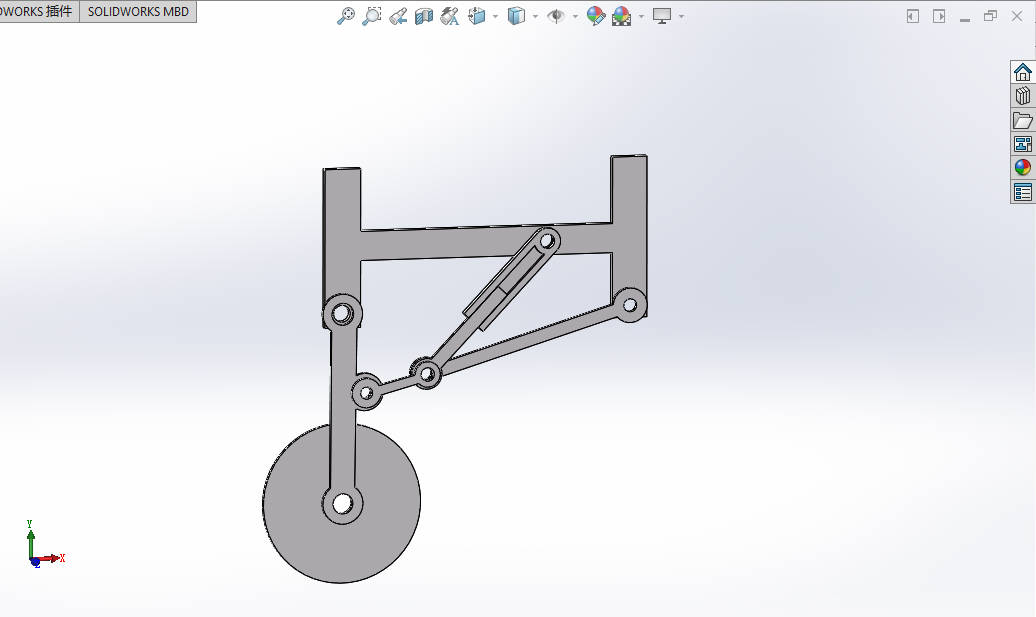The width and height of the screenshot is (1036, 617).
Task: Activate the Zoom to Area tool
Action: click(372, 16)
